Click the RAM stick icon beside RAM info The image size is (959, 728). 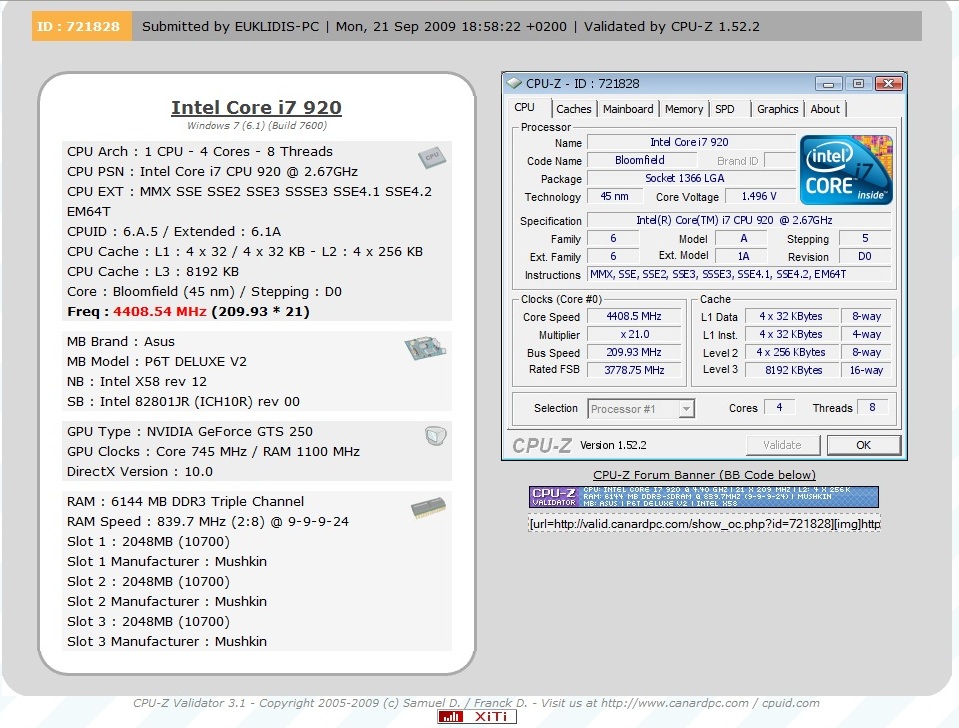click(428, 508)
